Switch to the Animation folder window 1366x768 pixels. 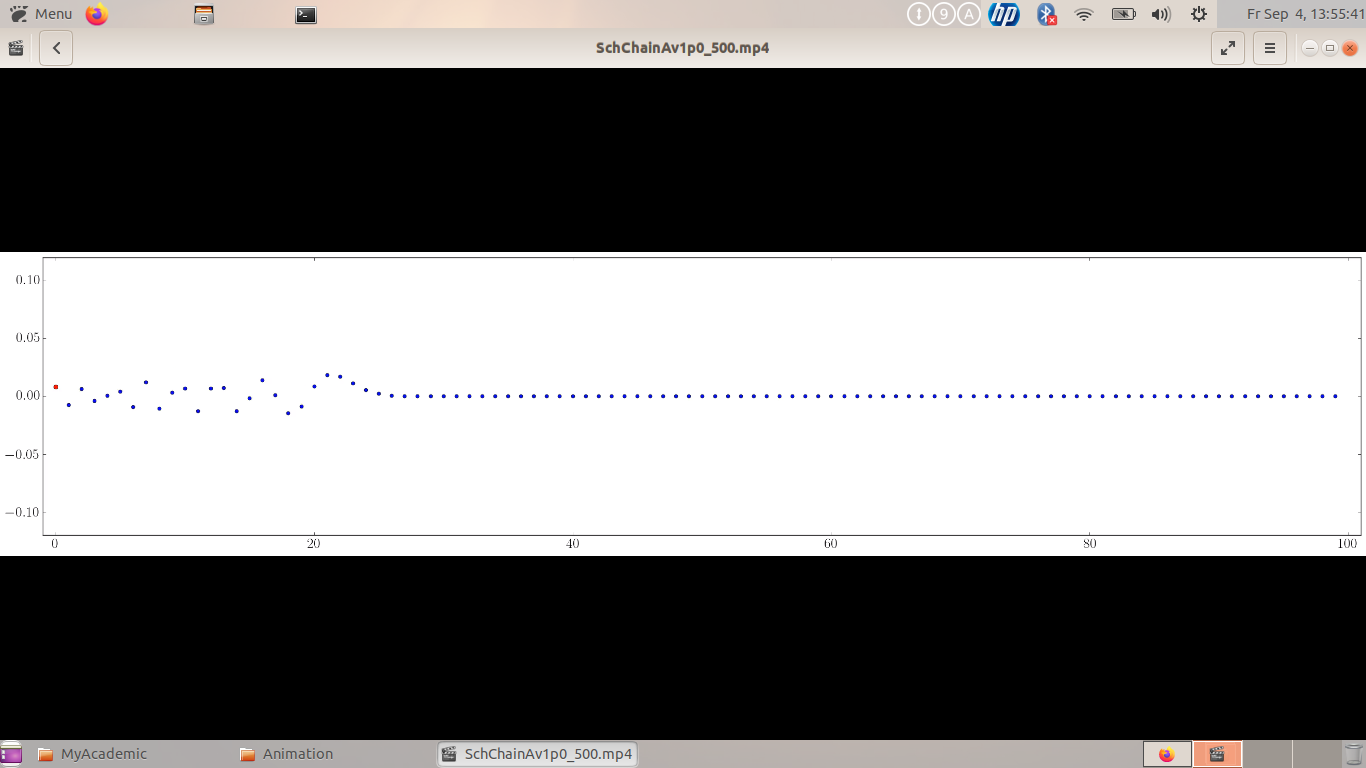286,754
